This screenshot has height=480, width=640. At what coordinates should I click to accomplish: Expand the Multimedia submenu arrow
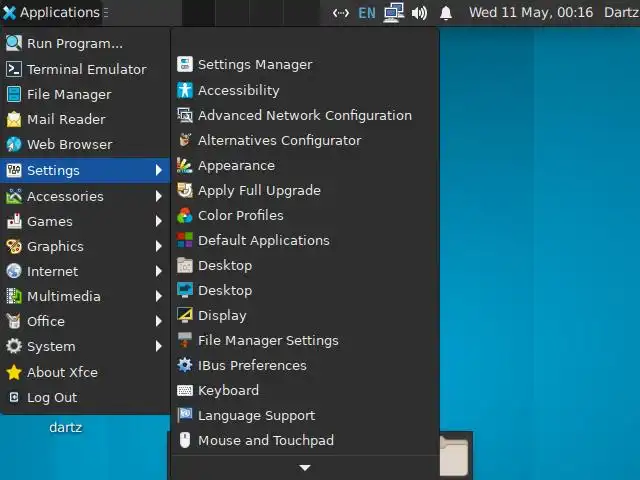click(x=159, y=296)
